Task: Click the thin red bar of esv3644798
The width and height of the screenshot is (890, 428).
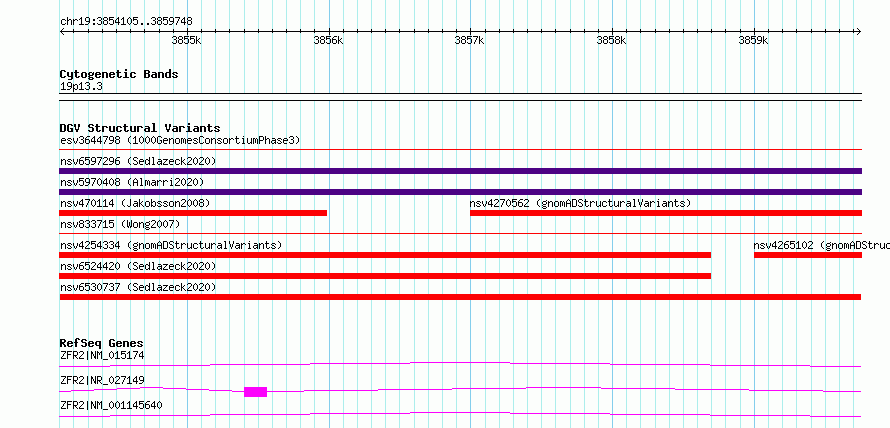Action: pos(460,150)
